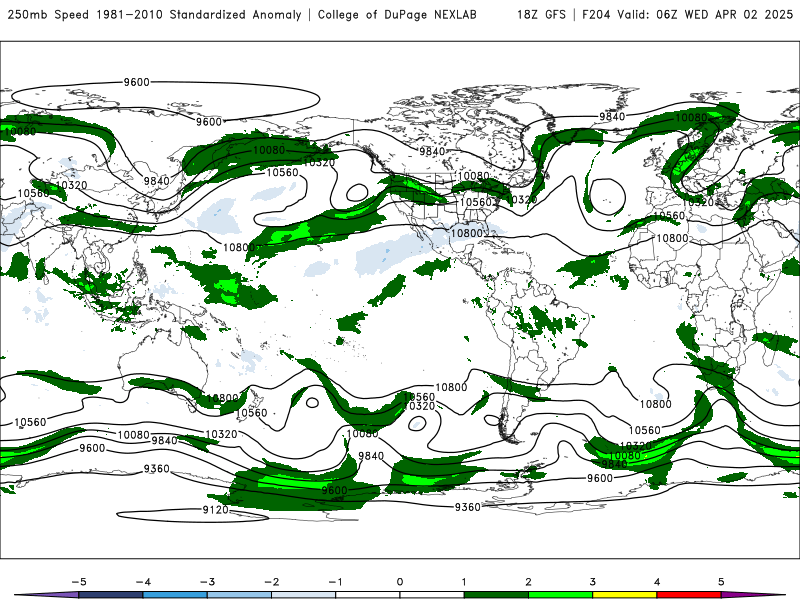Select the red color bar segment

(689, 595)
